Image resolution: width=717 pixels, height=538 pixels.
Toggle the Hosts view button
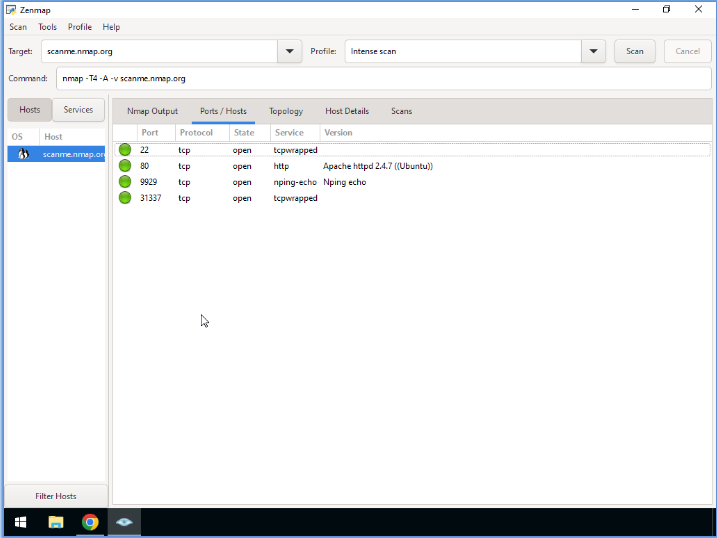point(30,110)
